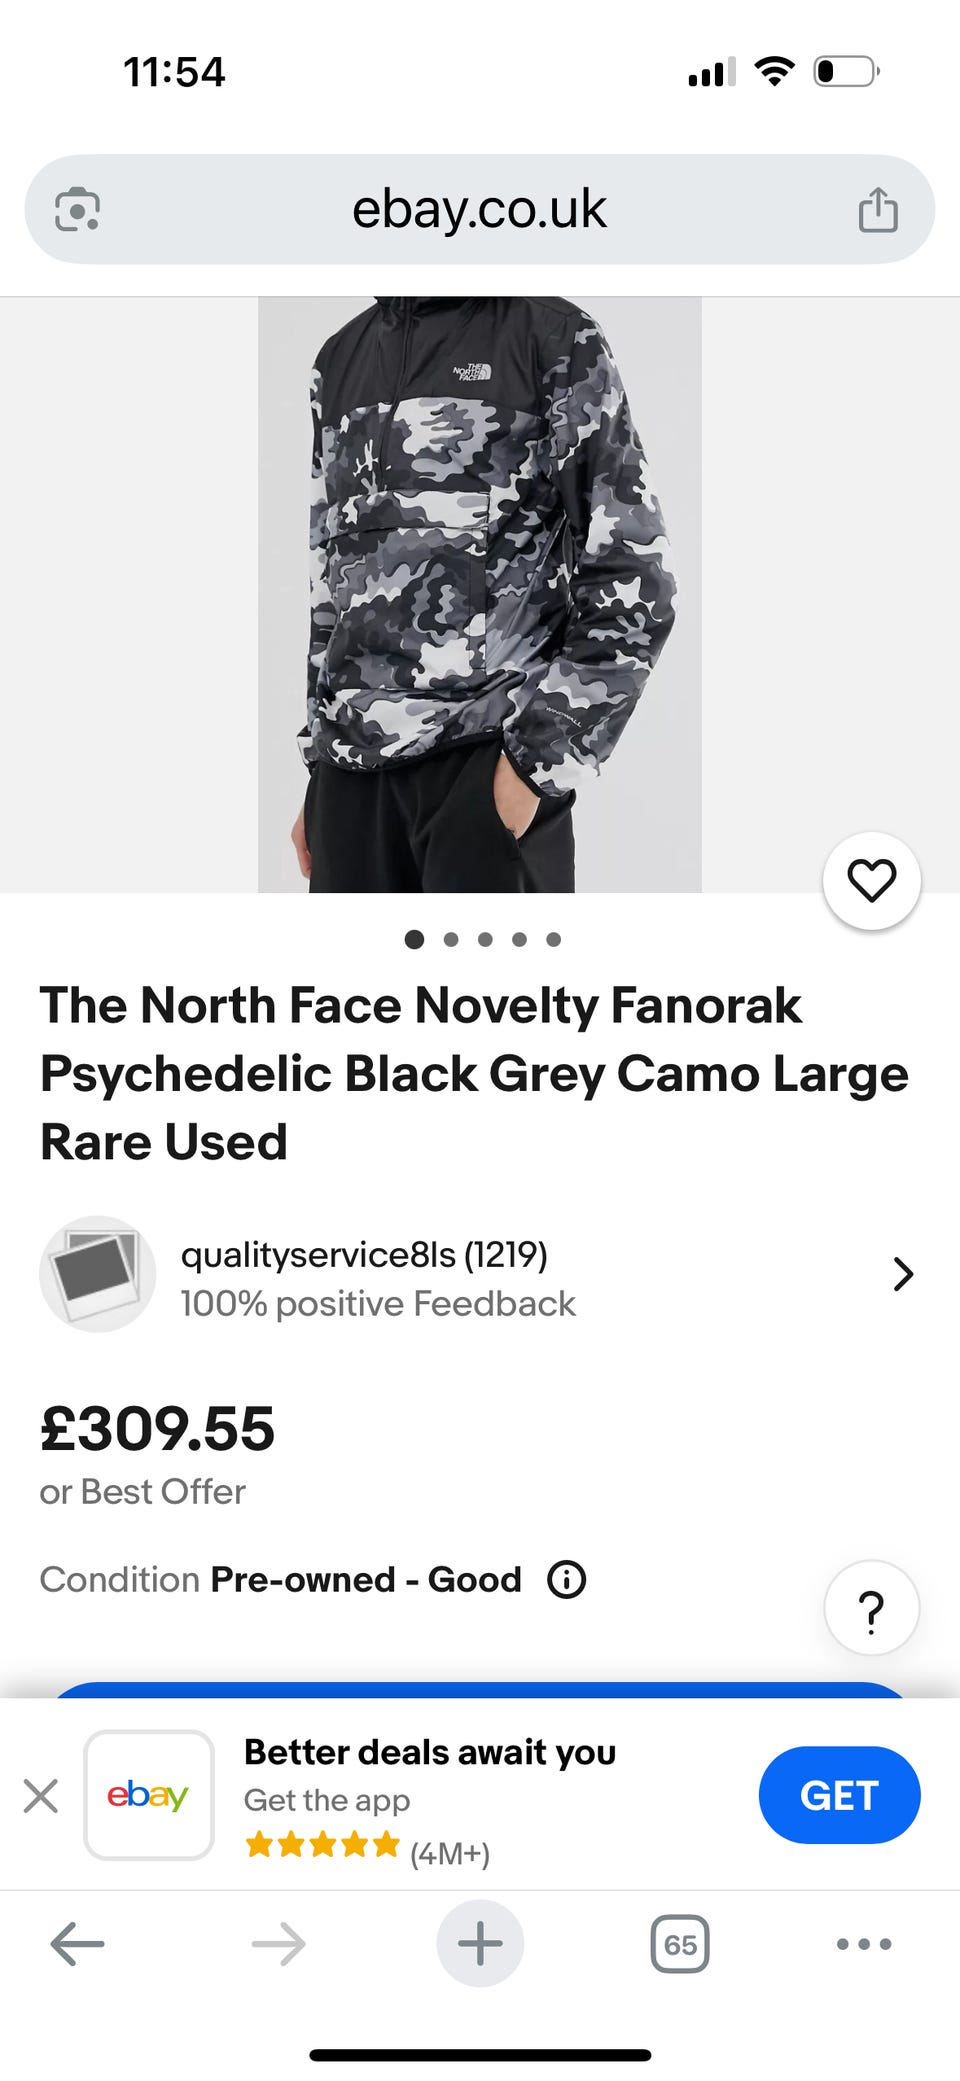Open the question mark help button
Screen dimensions: 960x2081
pos(871,1609)
